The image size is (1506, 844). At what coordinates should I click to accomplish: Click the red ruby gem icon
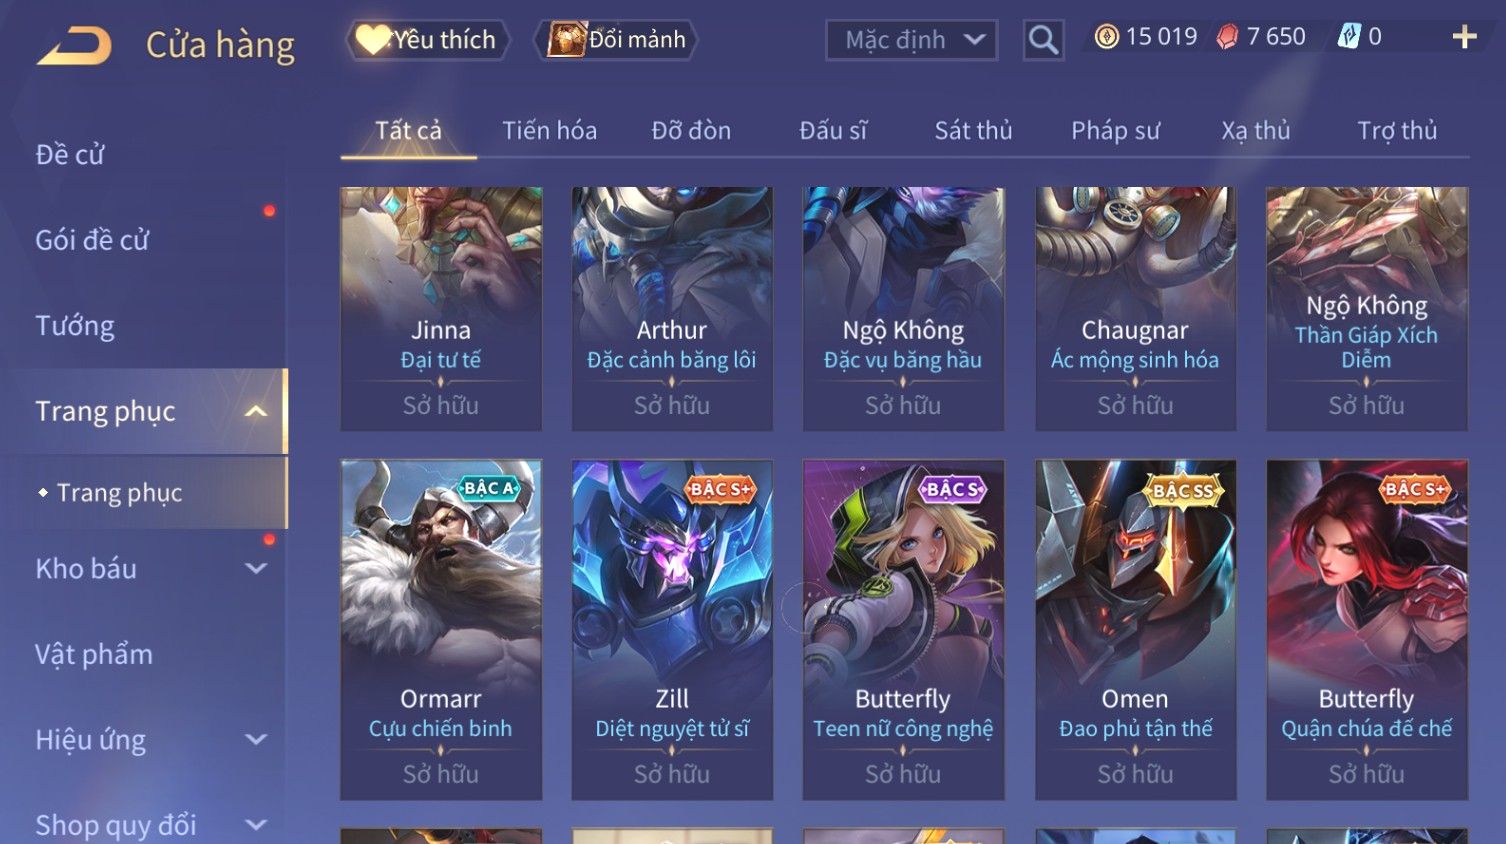point(1227,37)
